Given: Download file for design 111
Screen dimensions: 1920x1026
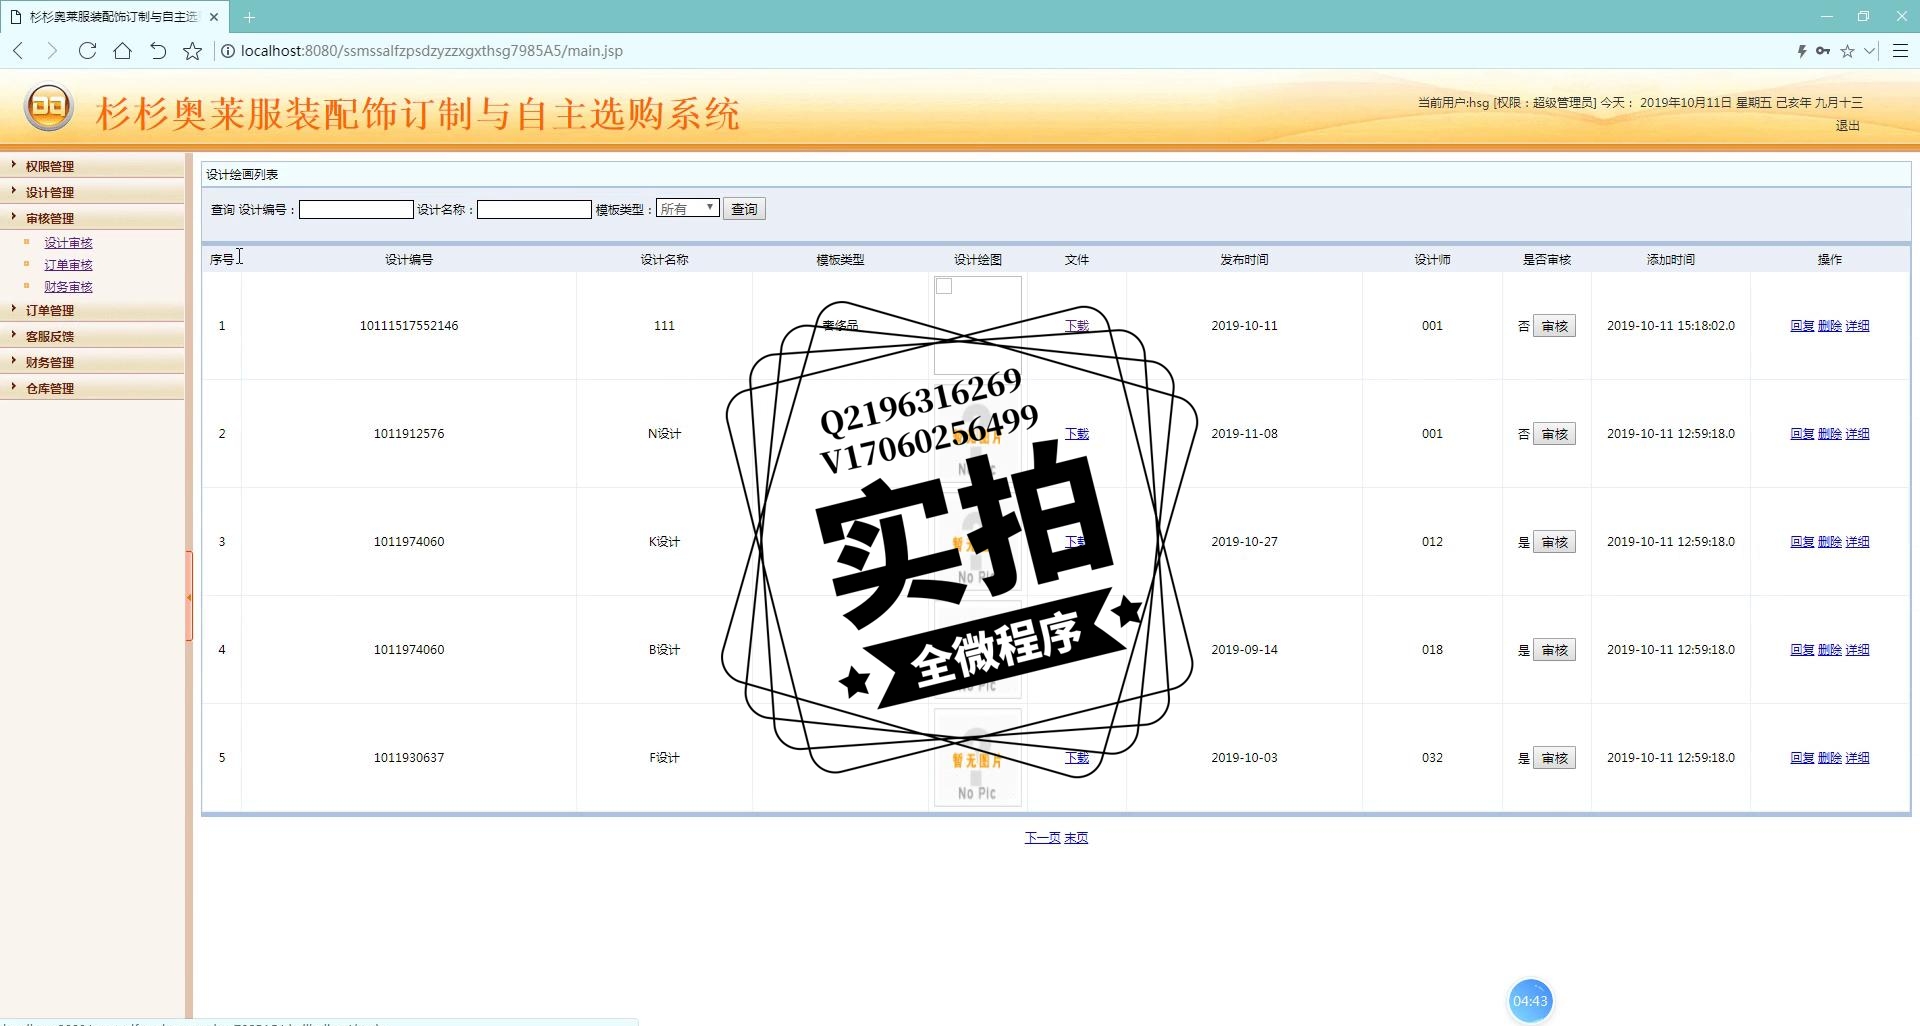Looking at the screenshot, I should point(1077,326).
